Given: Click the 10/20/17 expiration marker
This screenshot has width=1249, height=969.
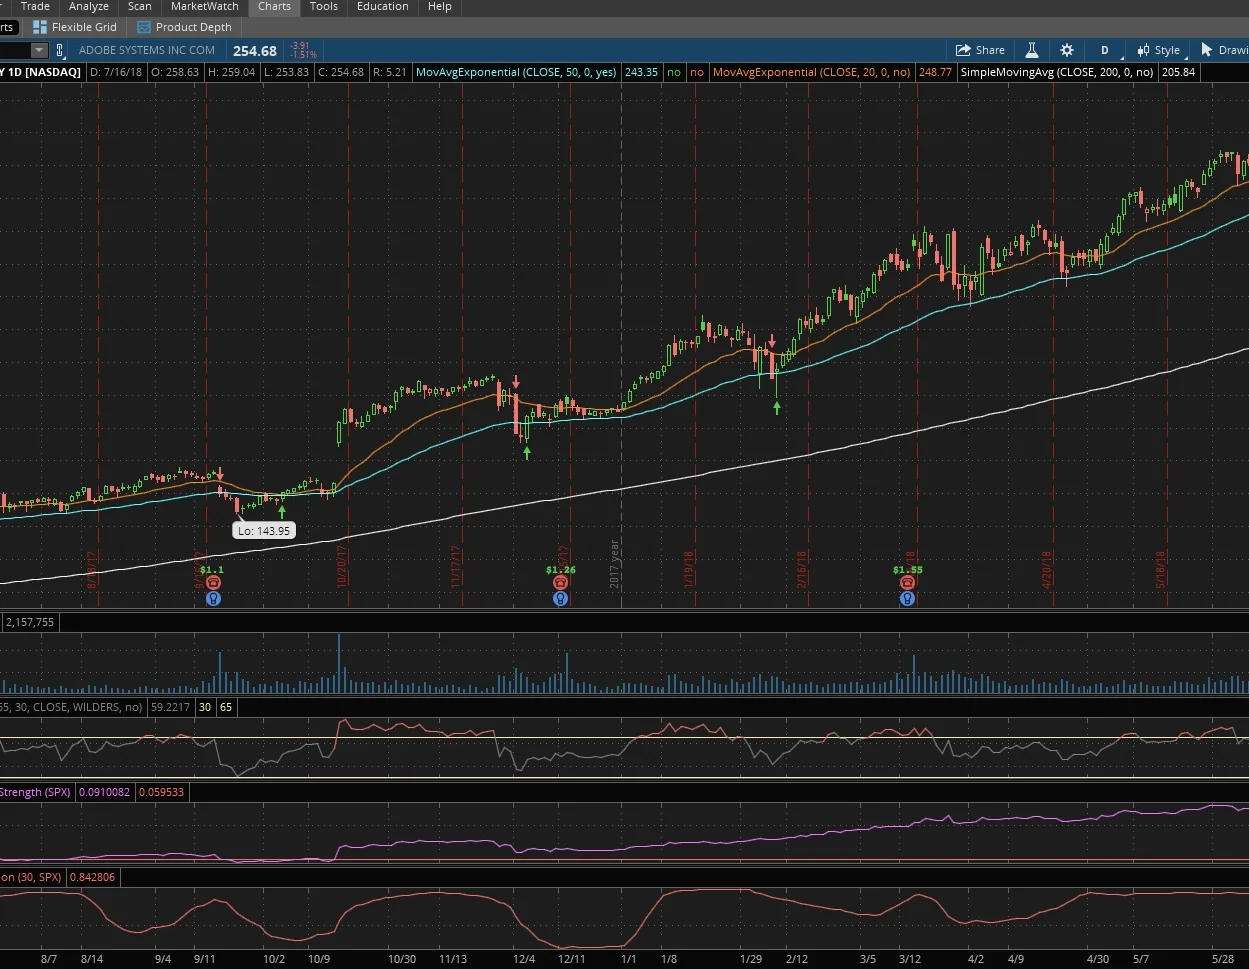Looking at the screenshot, I should click(342, 566).
